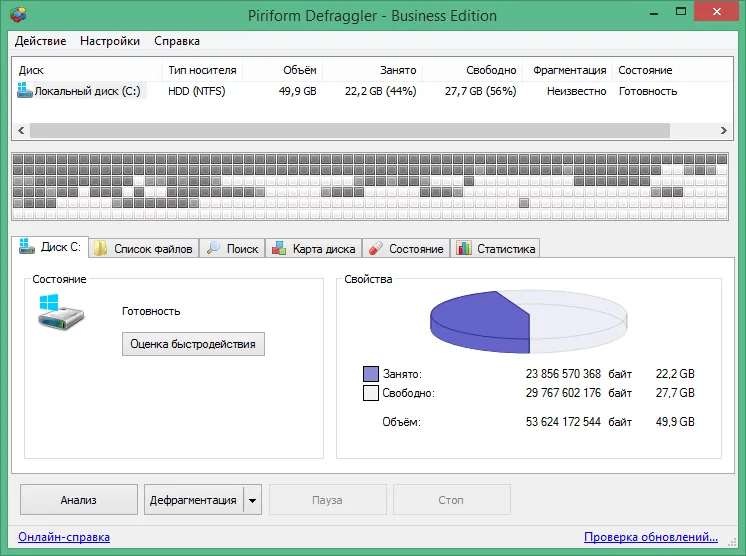Click the drive list right scroll arrow
This screenshot has height=556, width=746.
coord(724,130)
